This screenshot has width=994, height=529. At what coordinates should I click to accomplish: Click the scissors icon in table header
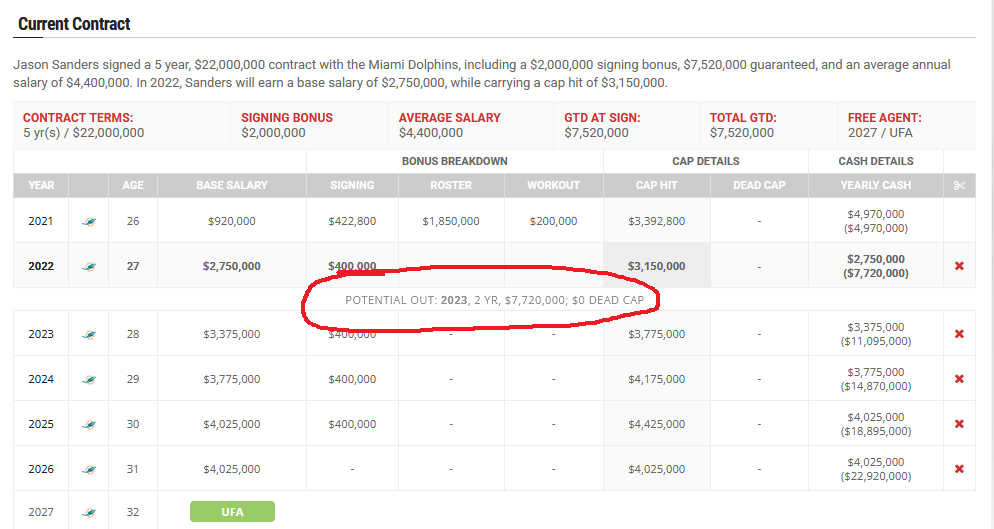pyautogui.click(x=959, y=185)
